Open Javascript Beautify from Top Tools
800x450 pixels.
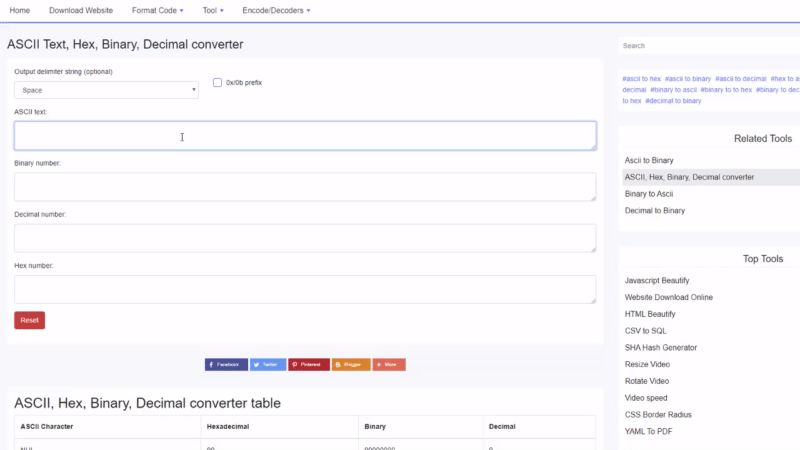(x=657, y=281)
